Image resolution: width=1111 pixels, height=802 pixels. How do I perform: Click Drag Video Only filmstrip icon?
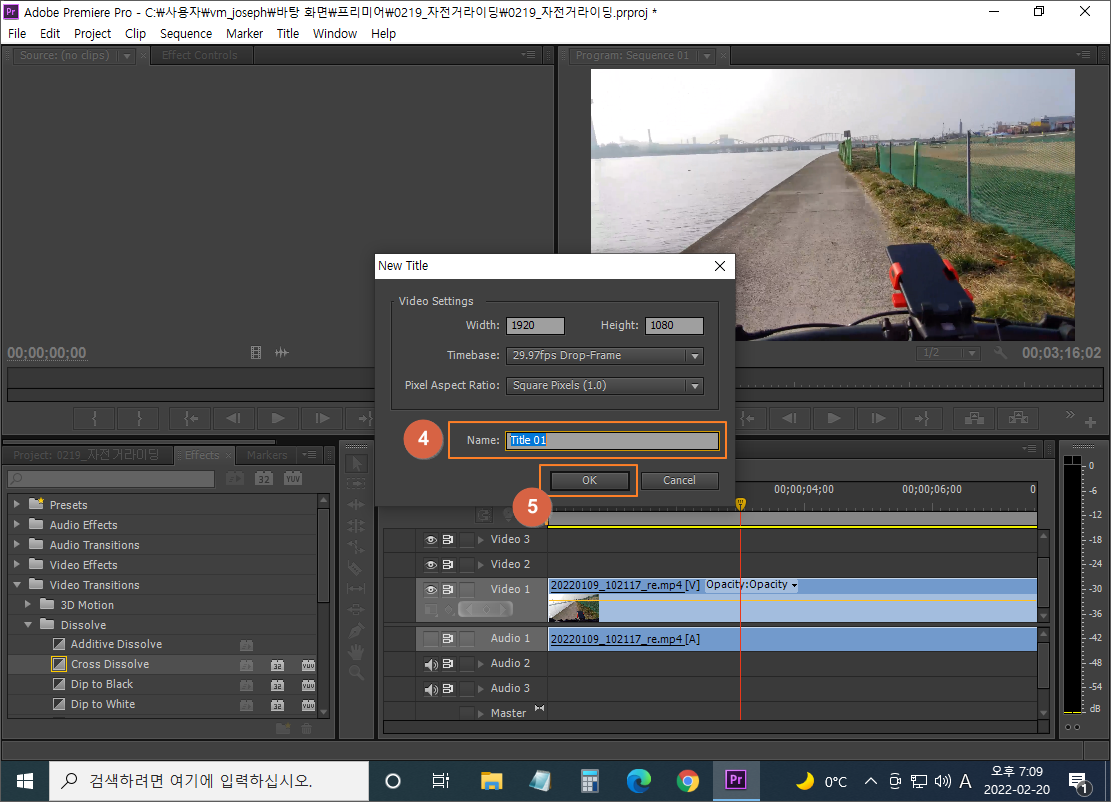[256, 352]
